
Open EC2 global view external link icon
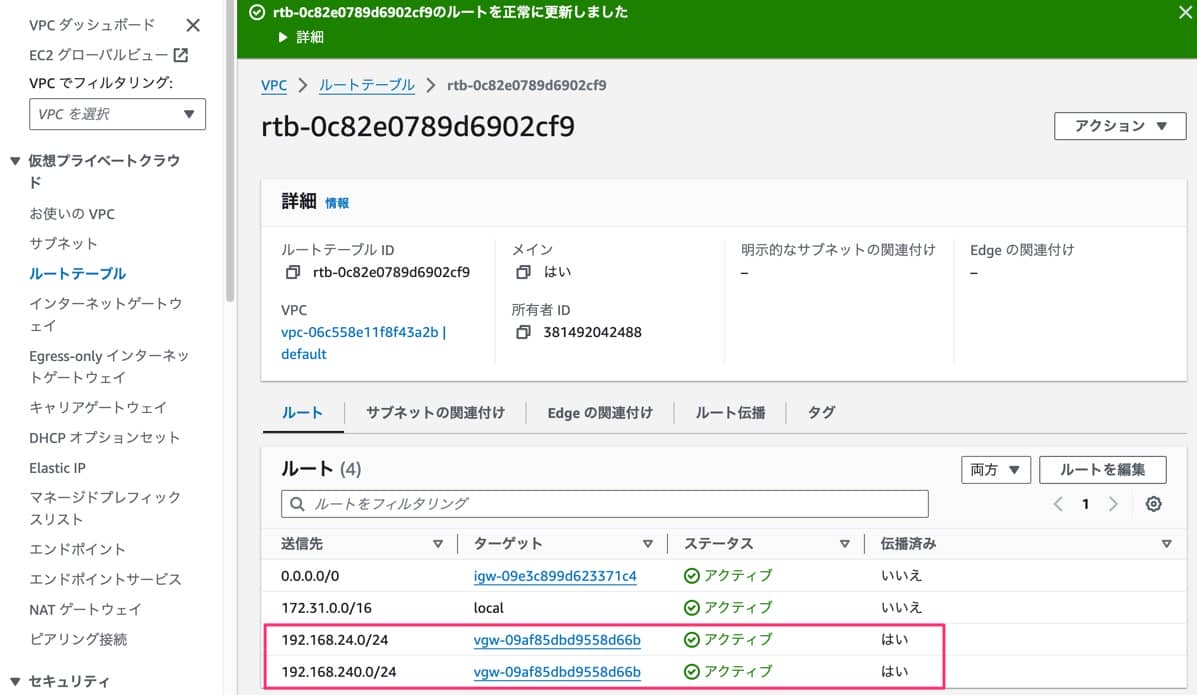pos(181,55)
